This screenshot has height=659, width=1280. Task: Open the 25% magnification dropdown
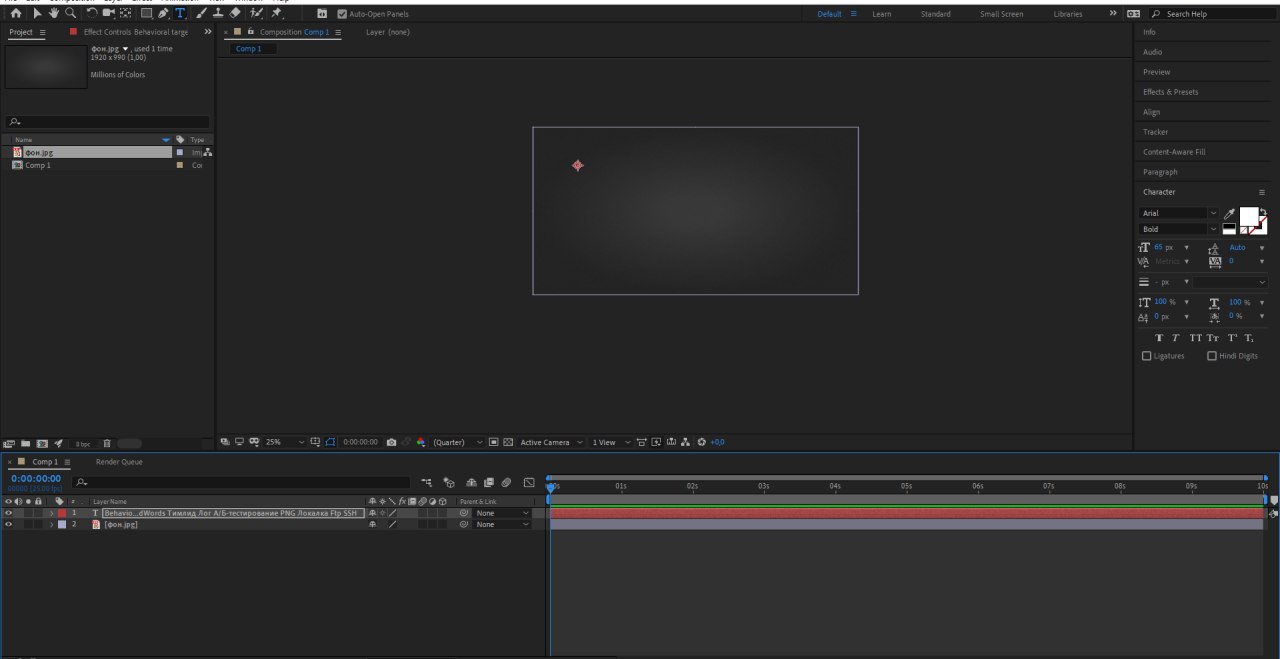tap(285, 442)
